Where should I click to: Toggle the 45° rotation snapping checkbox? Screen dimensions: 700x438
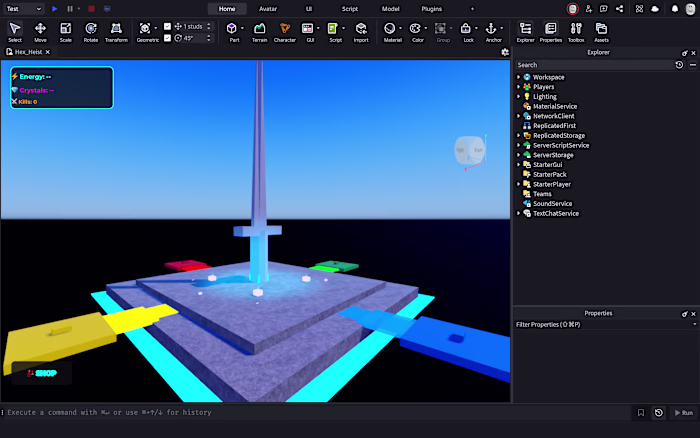pos(167,38)
